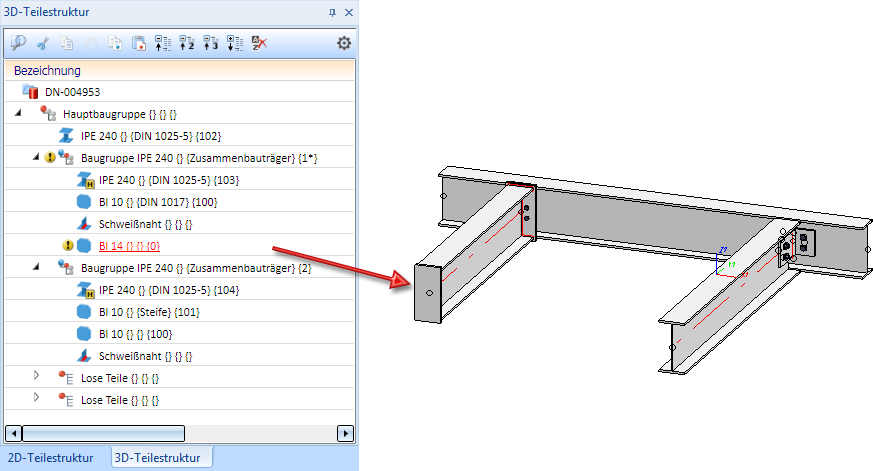Select the first Schweißnaht entry
Viewport: 873px width, 471px height.
[x=145, y=224]
